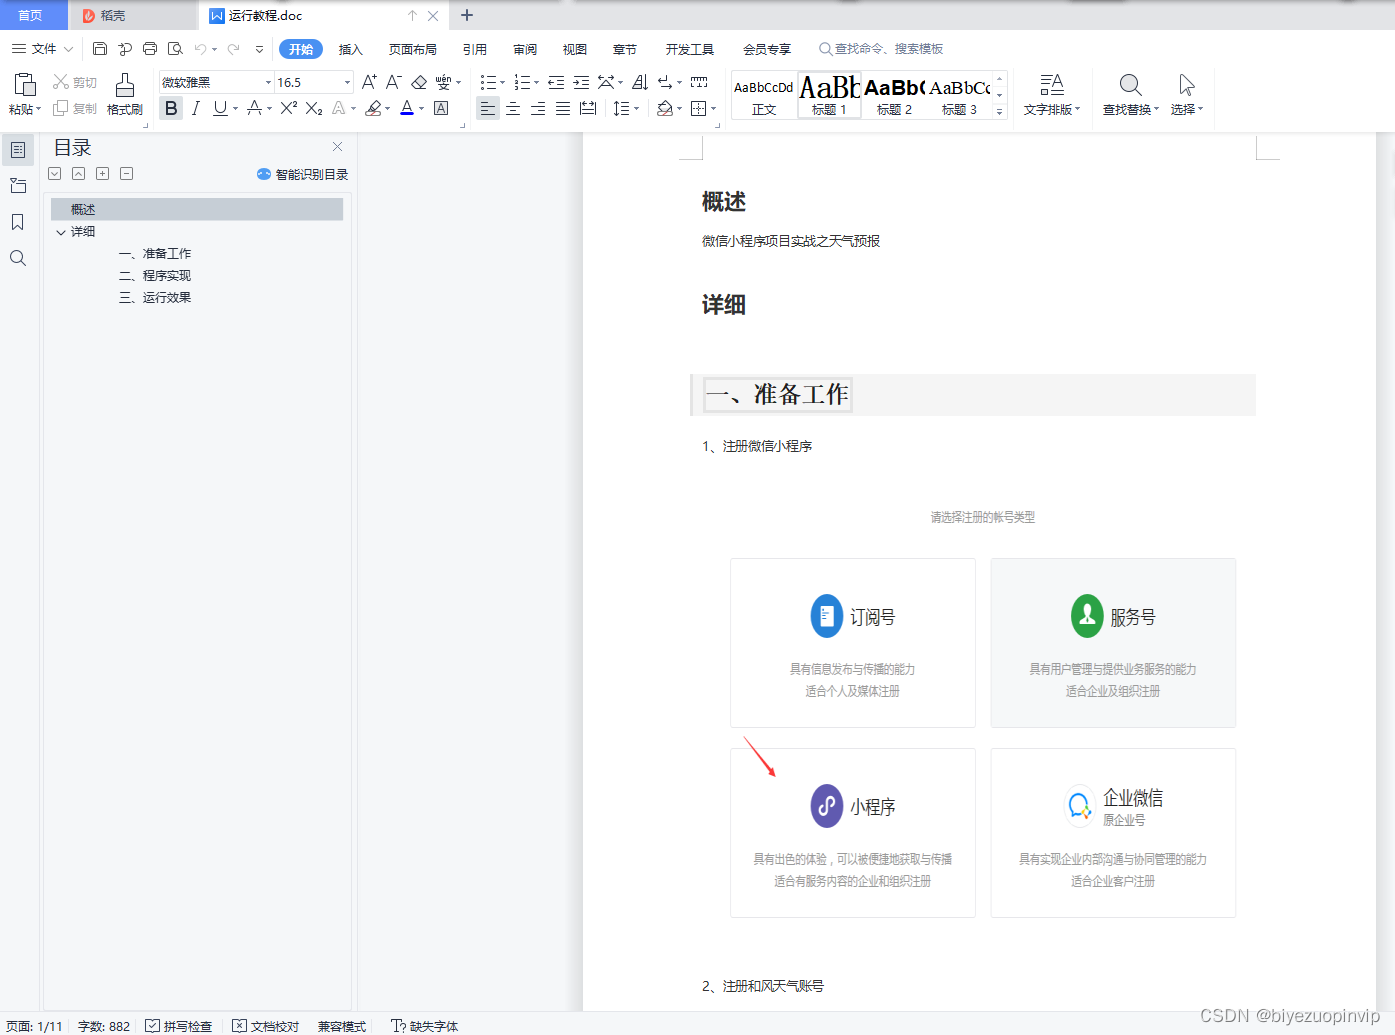Open the 文件 menu dropdown arrow
This screenshot has height=1035, width=1395.
[x=68, y=49]
